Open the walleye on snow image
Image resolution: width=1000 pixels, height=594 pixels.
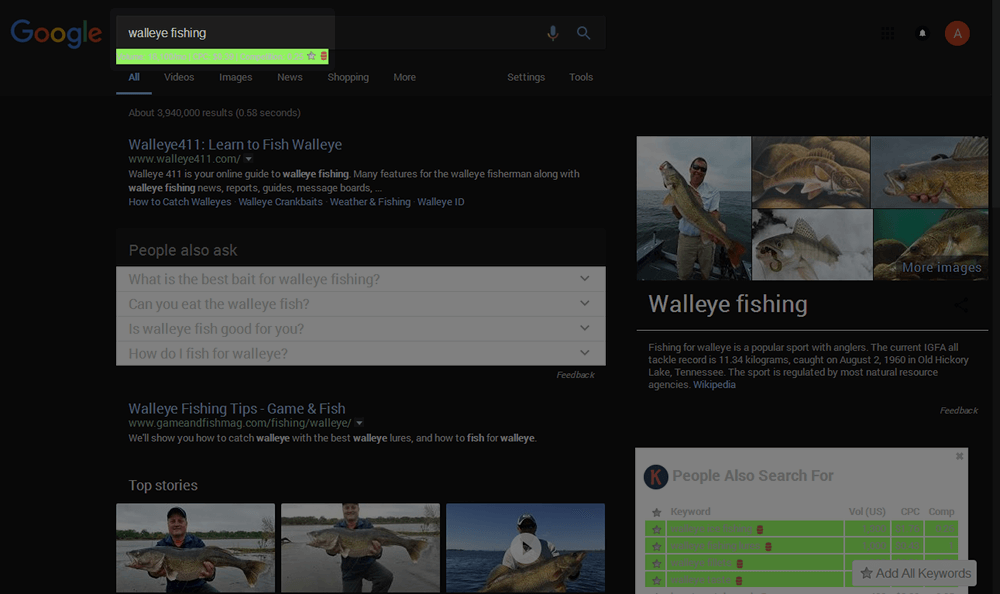(812, 245)
